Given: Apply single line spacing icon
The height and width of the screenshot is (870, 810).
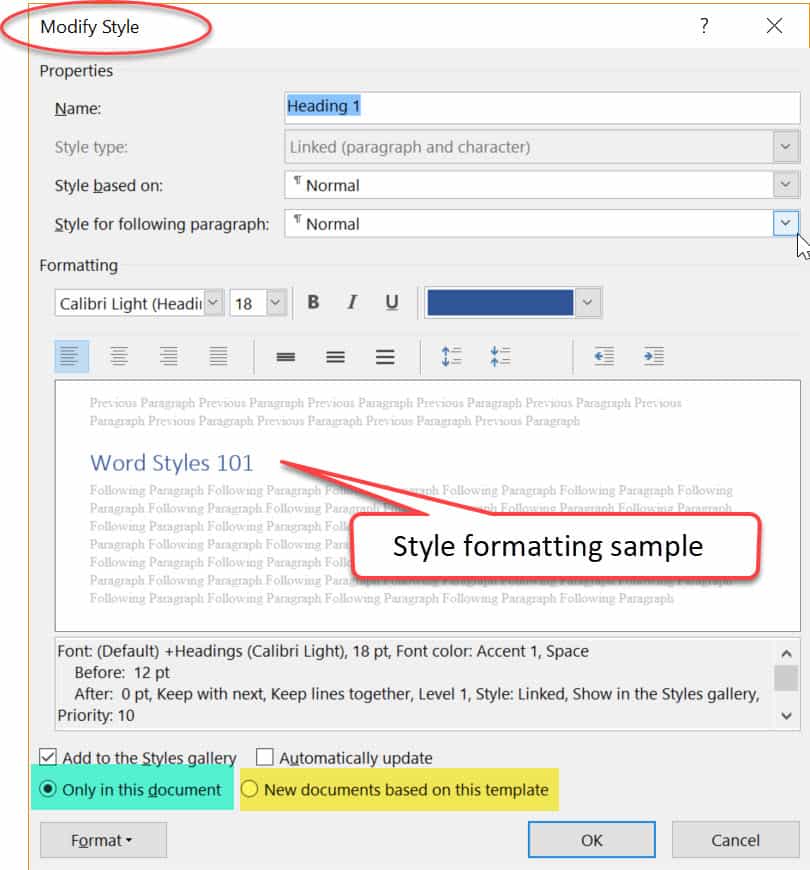Looking at the screenshot, I should point(286,356).
